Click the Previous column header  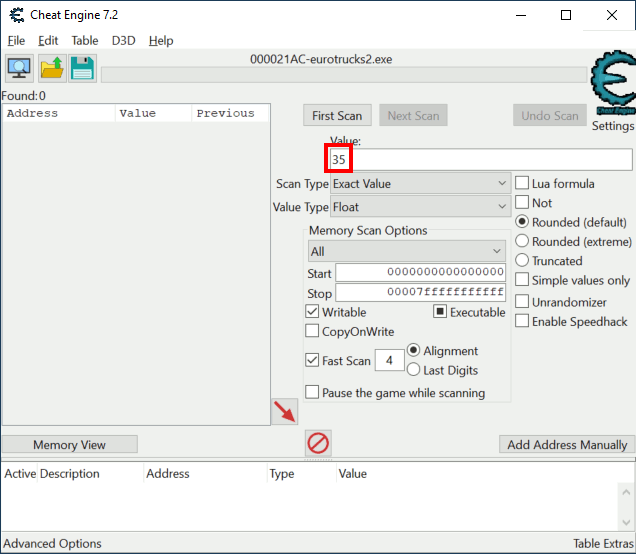coord(230,113)
